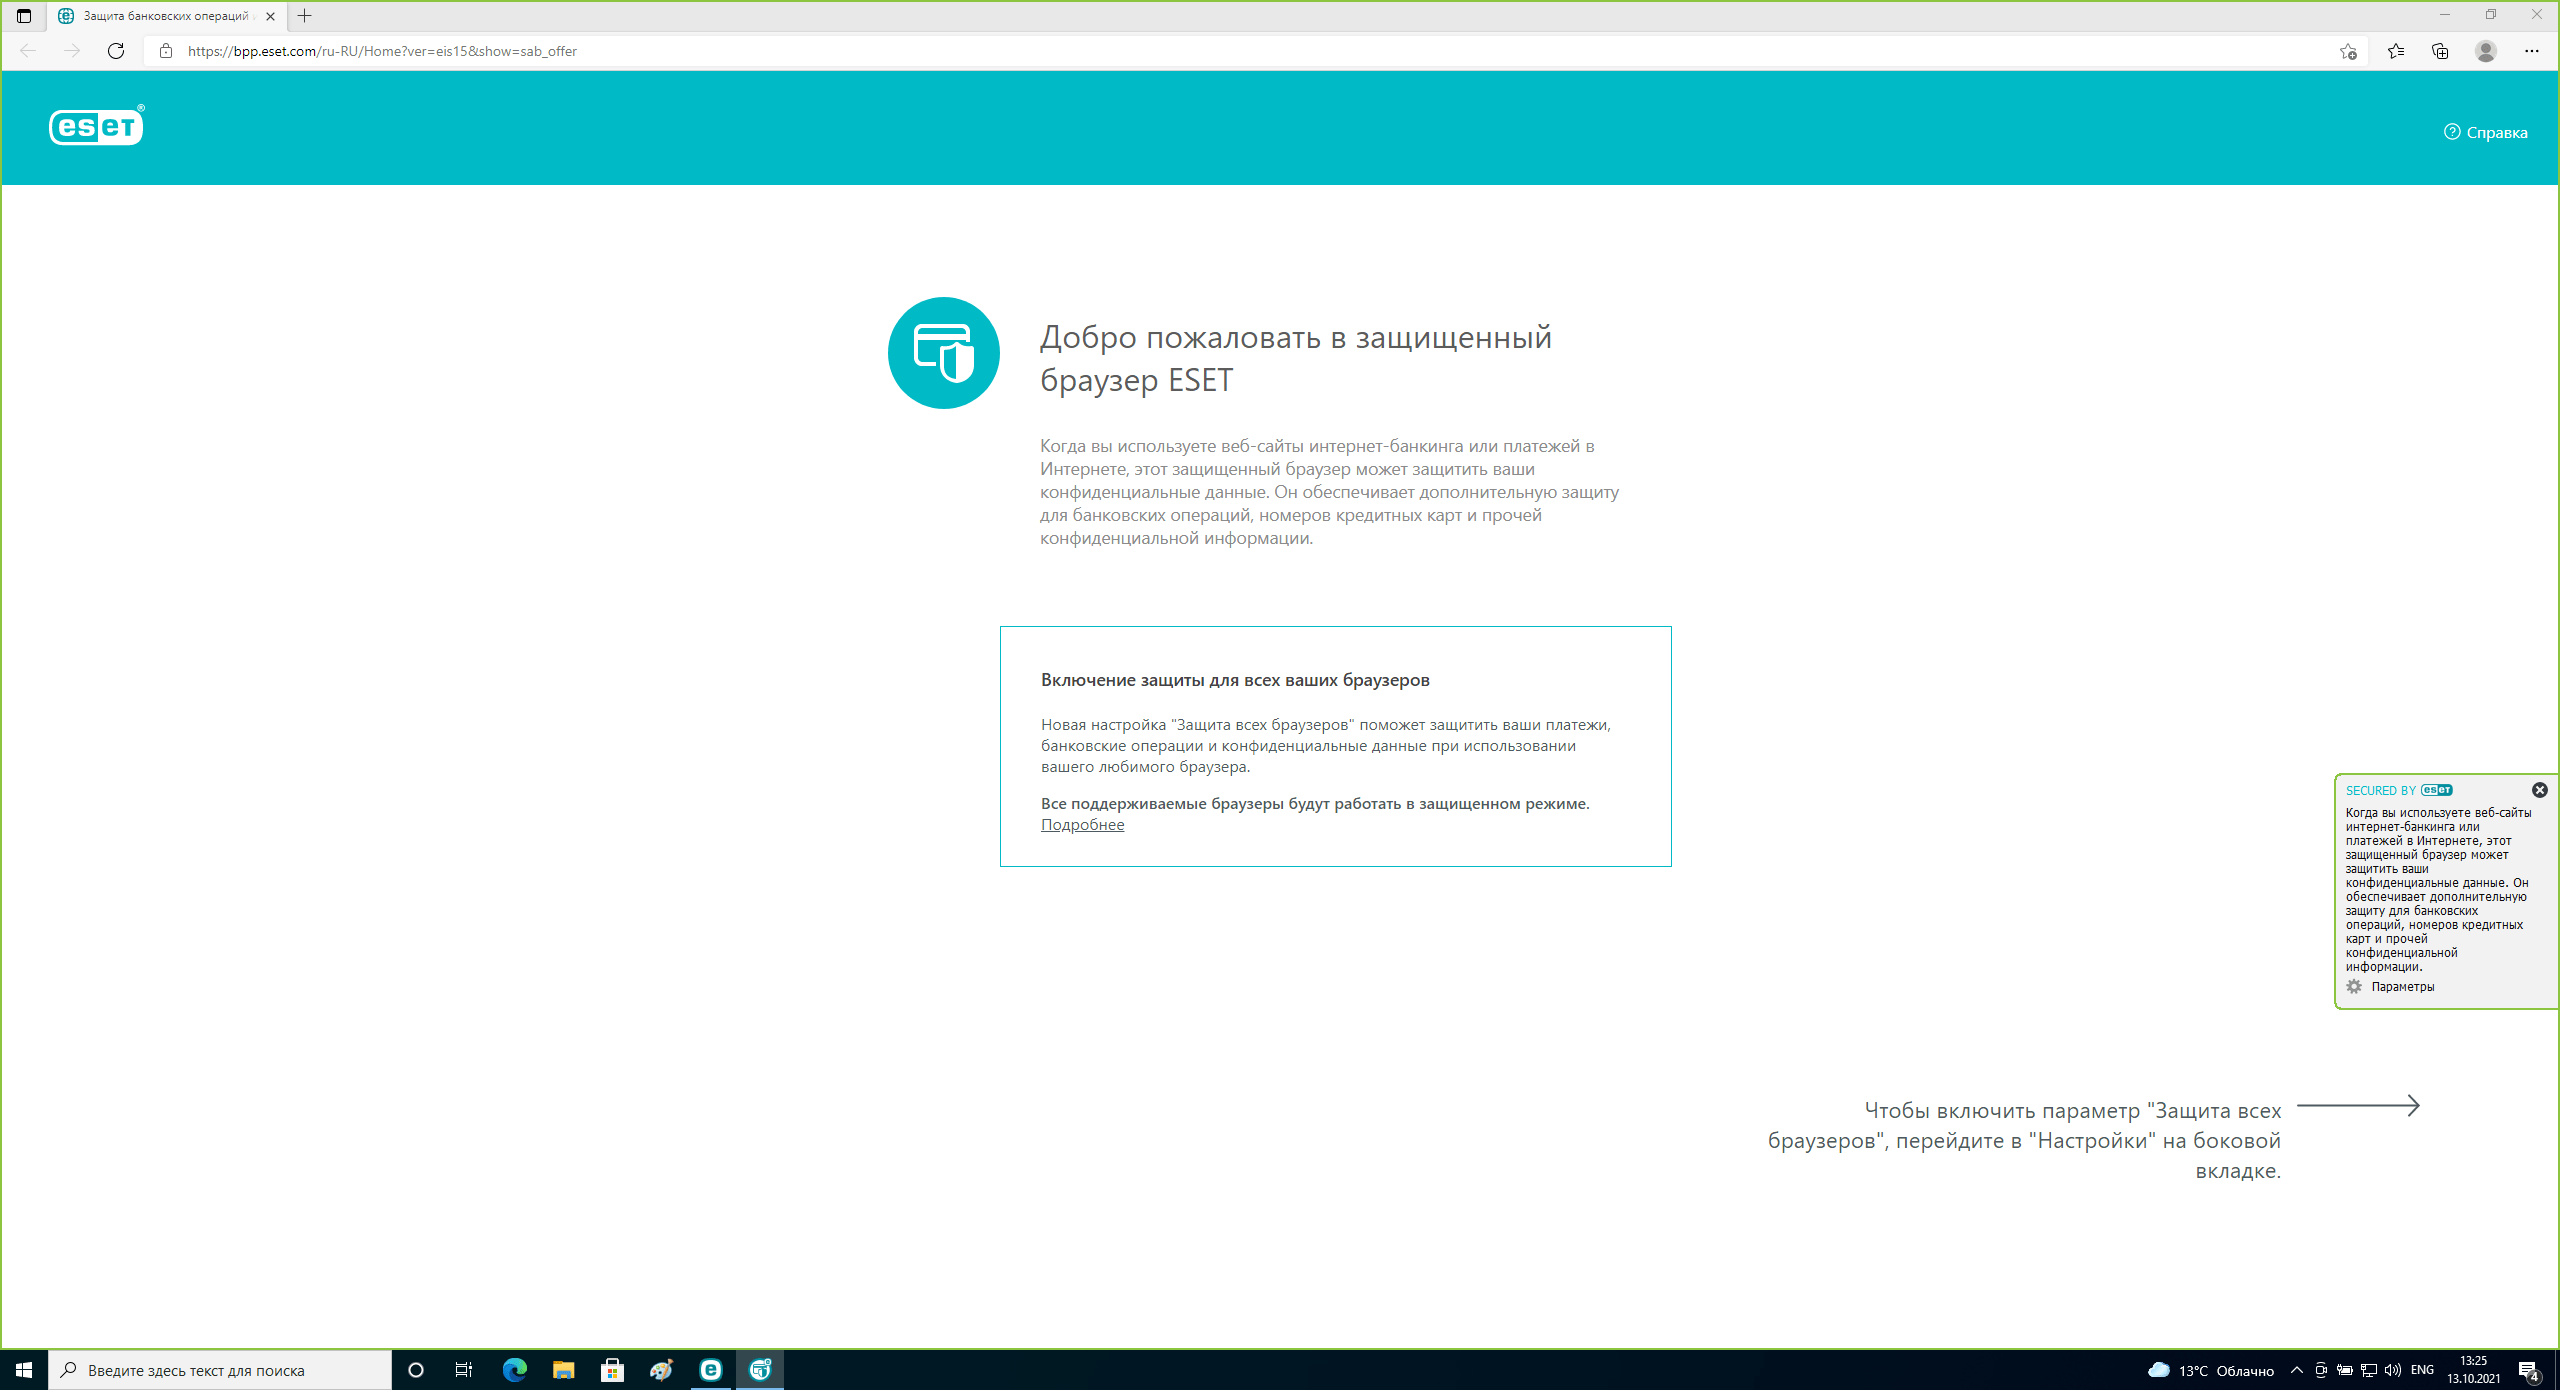Reload the page with the refresh button
2560x1390 pixels.
(x=116, y=51)
